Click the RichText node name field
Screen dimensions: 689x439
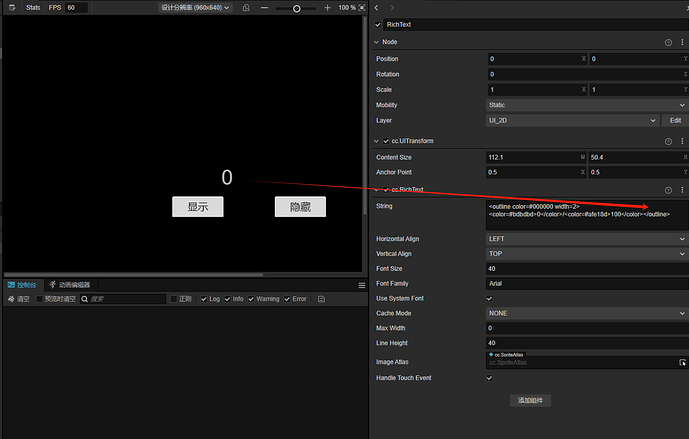click(536, 25)
